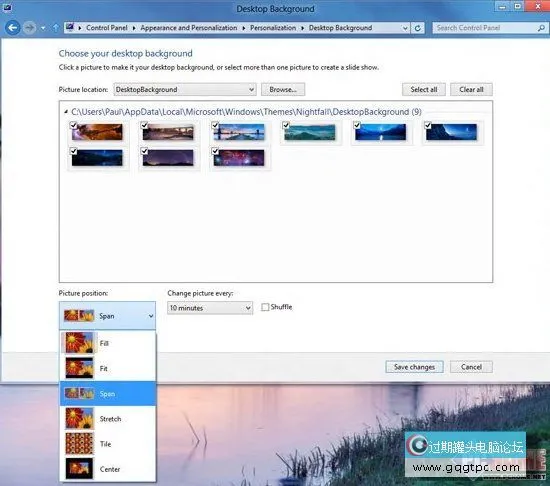Open the address bar history dropdown
Viewport: 550px width, 486px height.
405,28
